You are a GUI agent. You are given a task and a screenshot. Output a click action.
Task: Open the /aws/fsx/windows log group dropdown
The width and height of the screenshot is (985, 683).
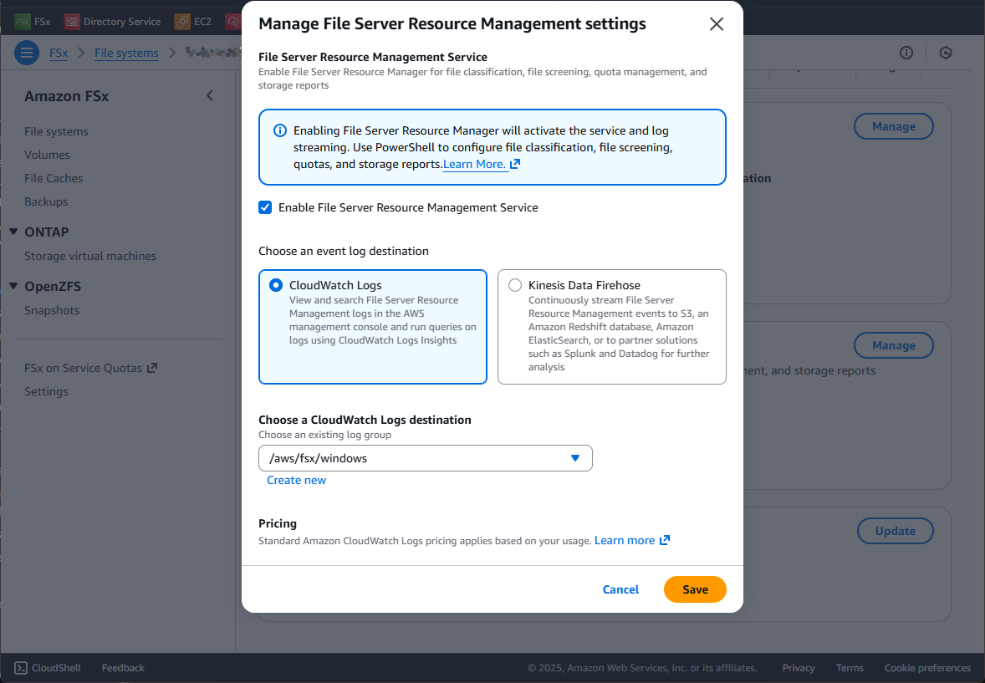point(576,458)
